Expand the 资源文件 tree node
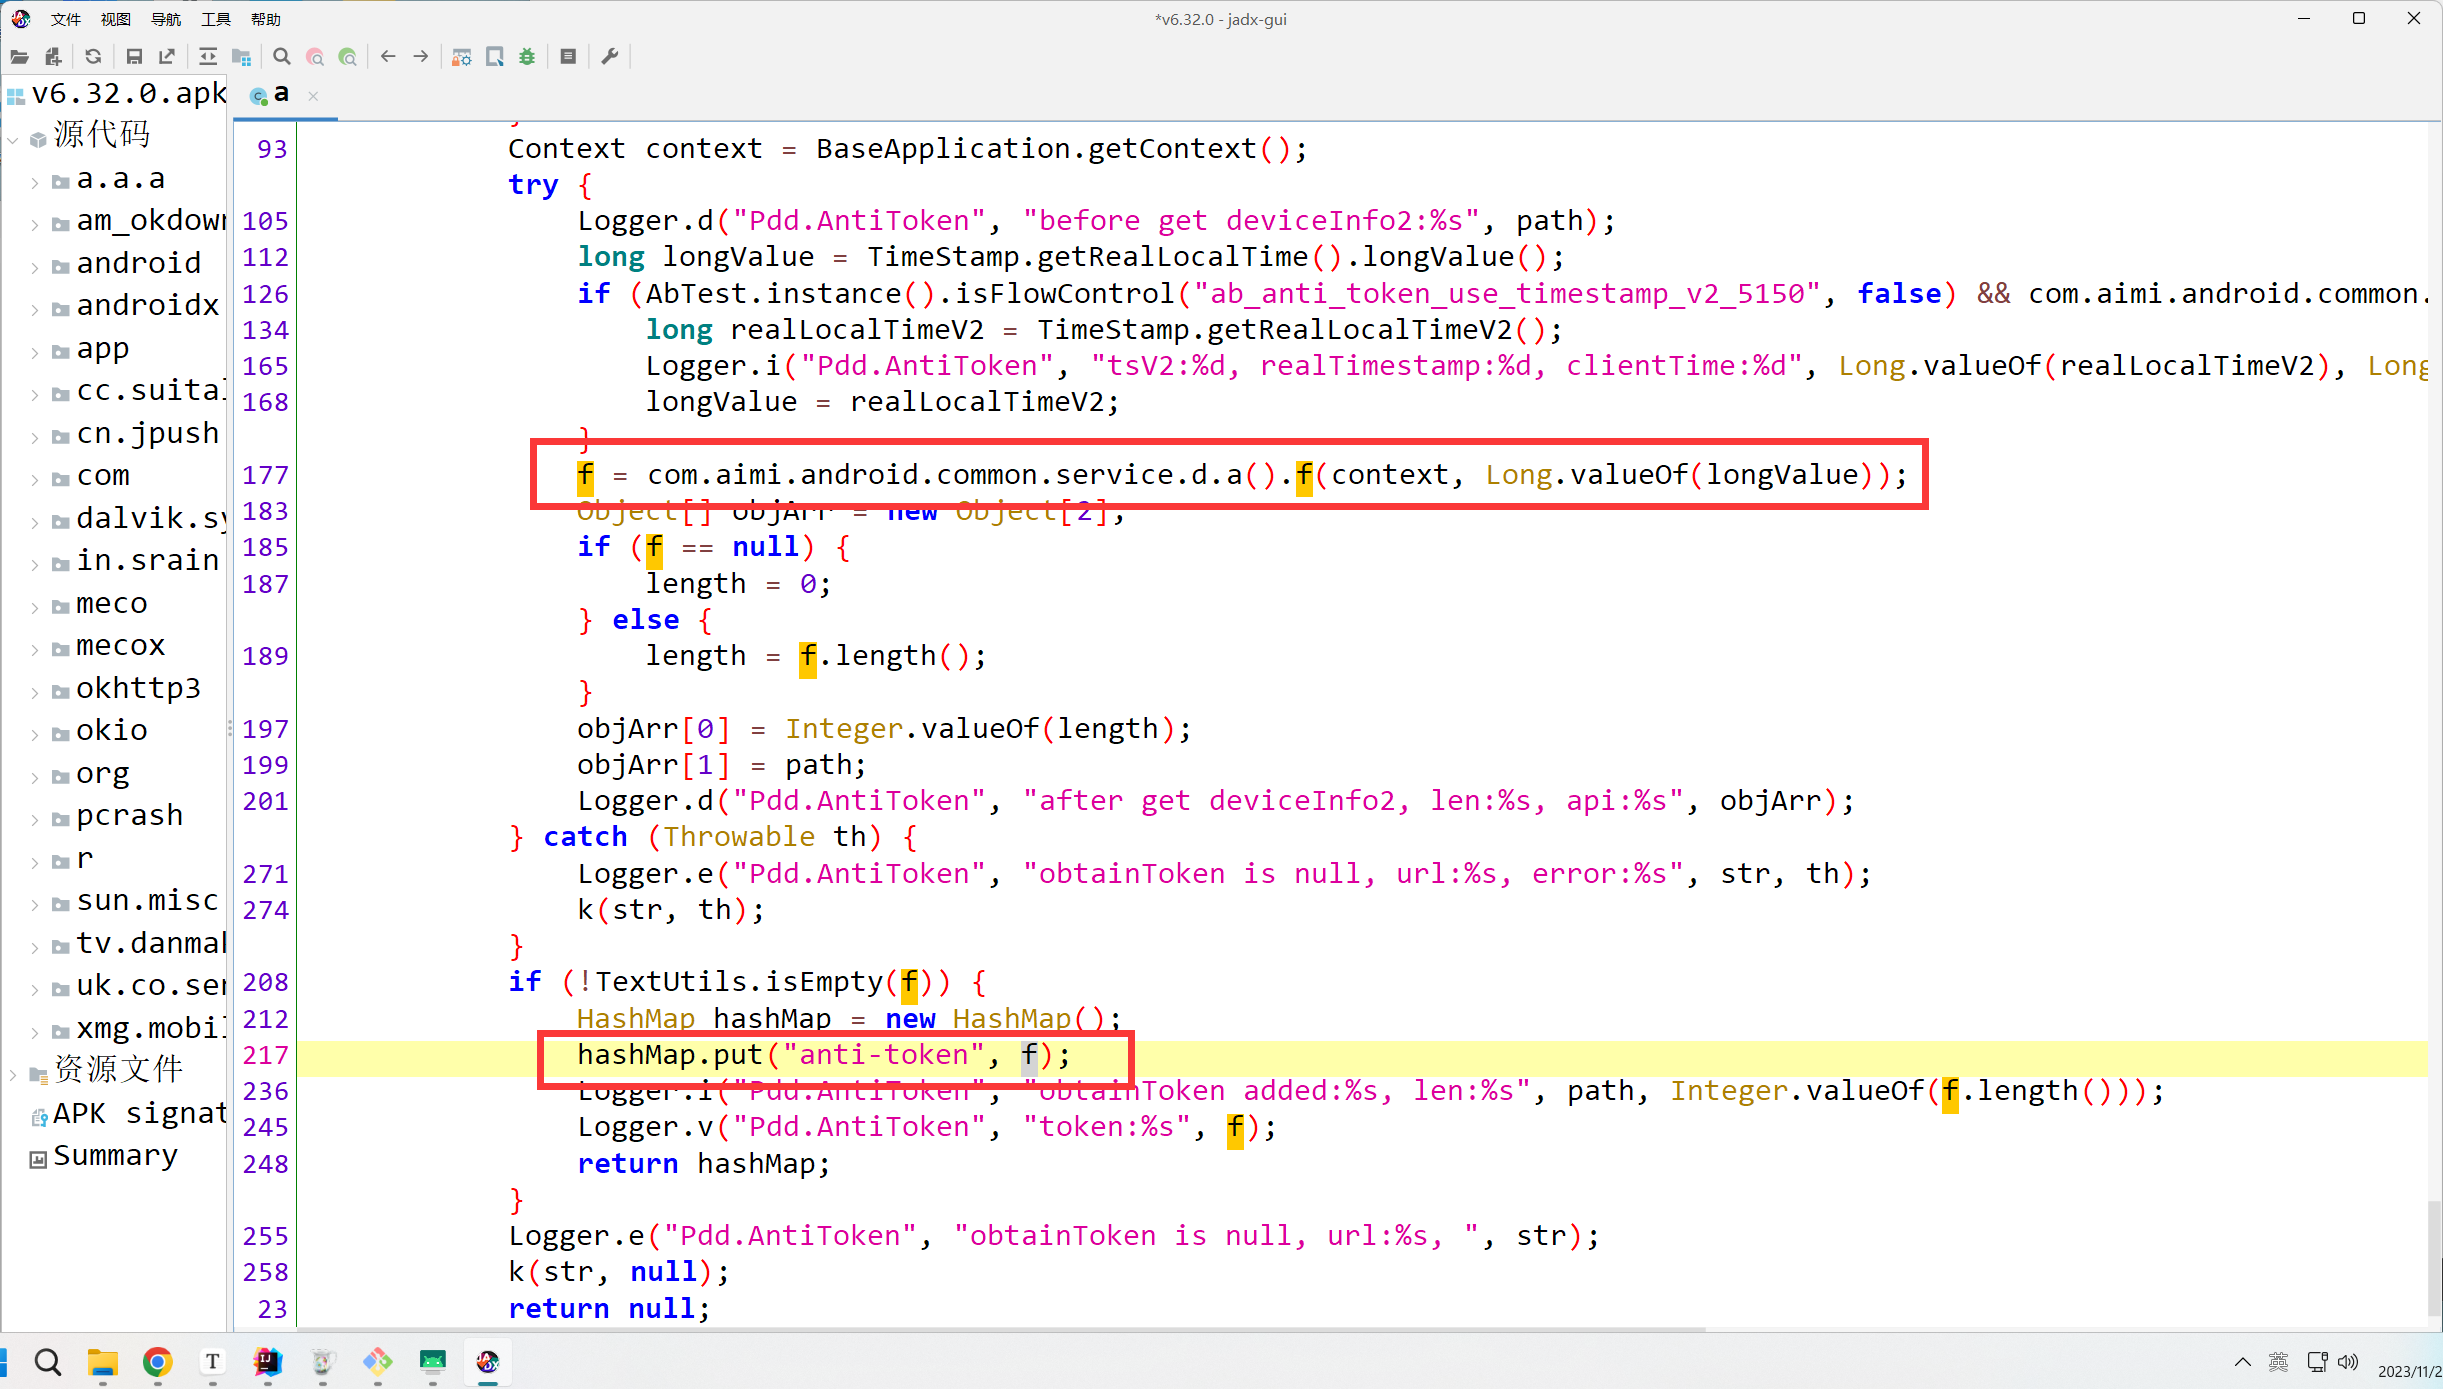 (x=13, y=1074)
